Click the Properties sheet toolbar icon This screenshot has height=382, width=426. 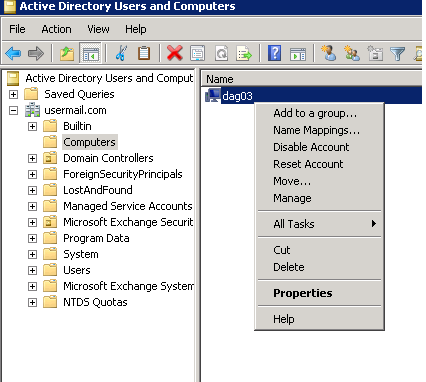tap(198, 53)
